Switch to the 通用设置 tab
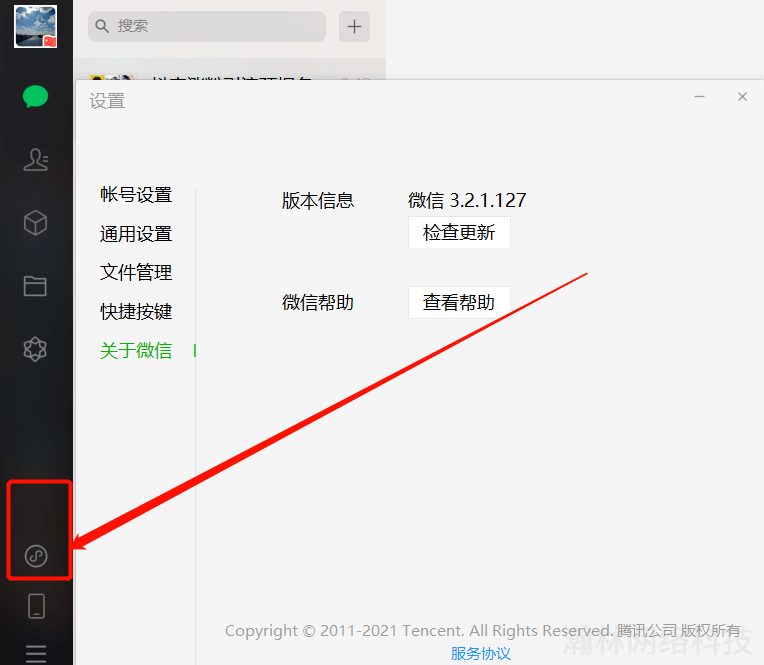This screenshot has width=764, height=665. click(x=136, y=234)
